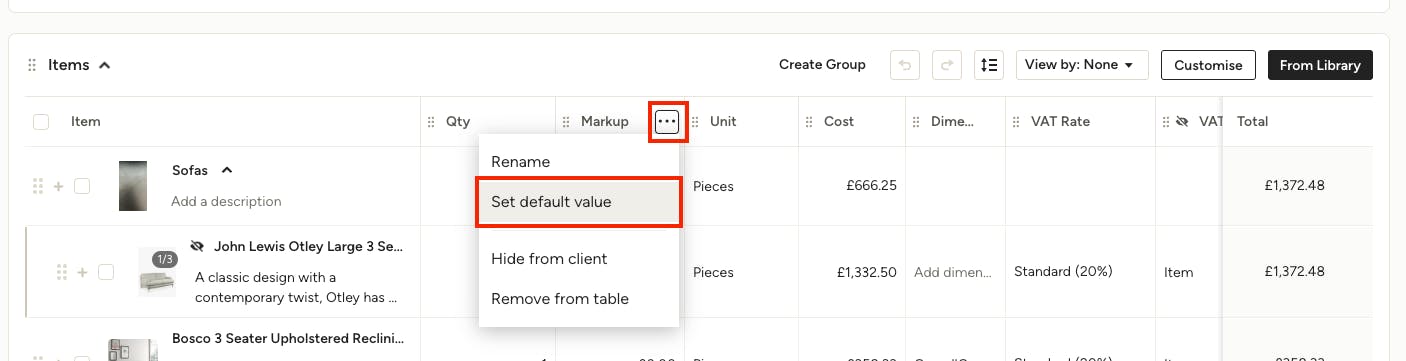Click the Markup column drag handle
Image resolution: width=1406 pixels, height=361 pixels.
tap(567, 122)
